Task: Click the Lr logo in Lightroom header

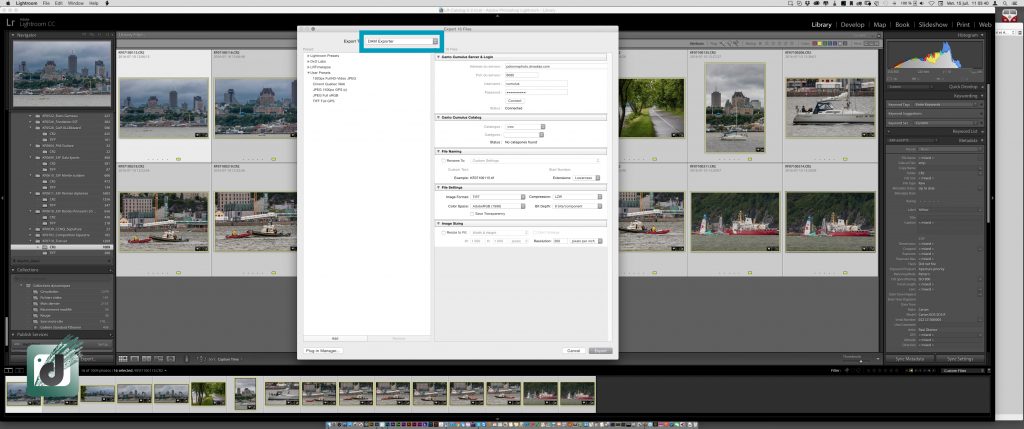Action: pos(10,22)
